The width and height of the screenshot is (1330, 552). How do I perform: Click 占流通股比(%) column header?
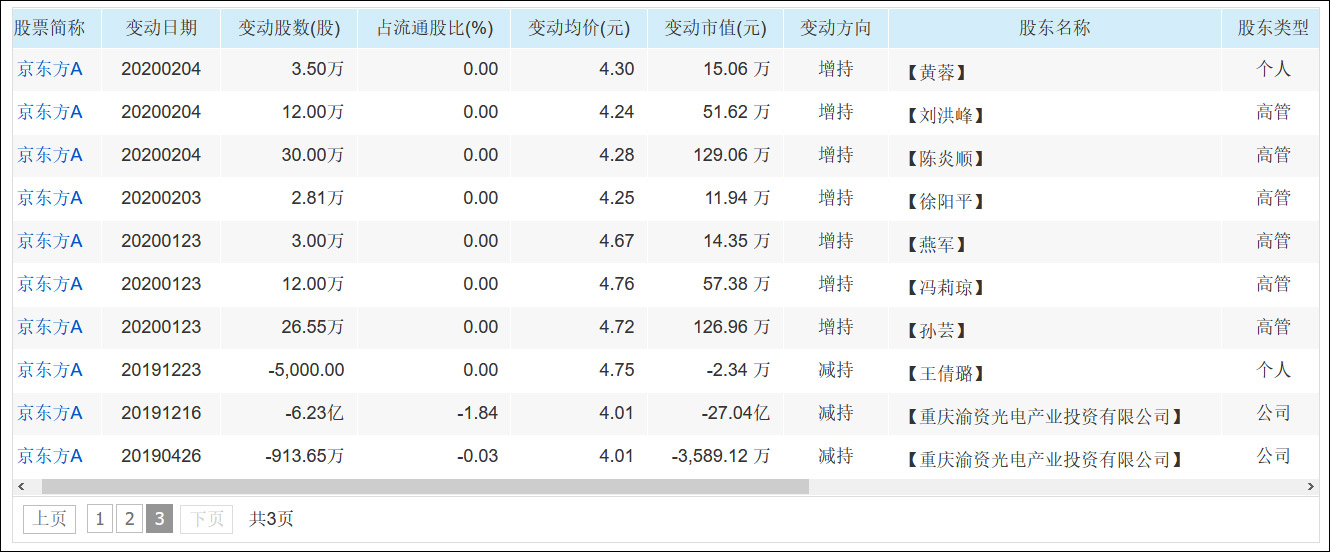click(434, 28)
